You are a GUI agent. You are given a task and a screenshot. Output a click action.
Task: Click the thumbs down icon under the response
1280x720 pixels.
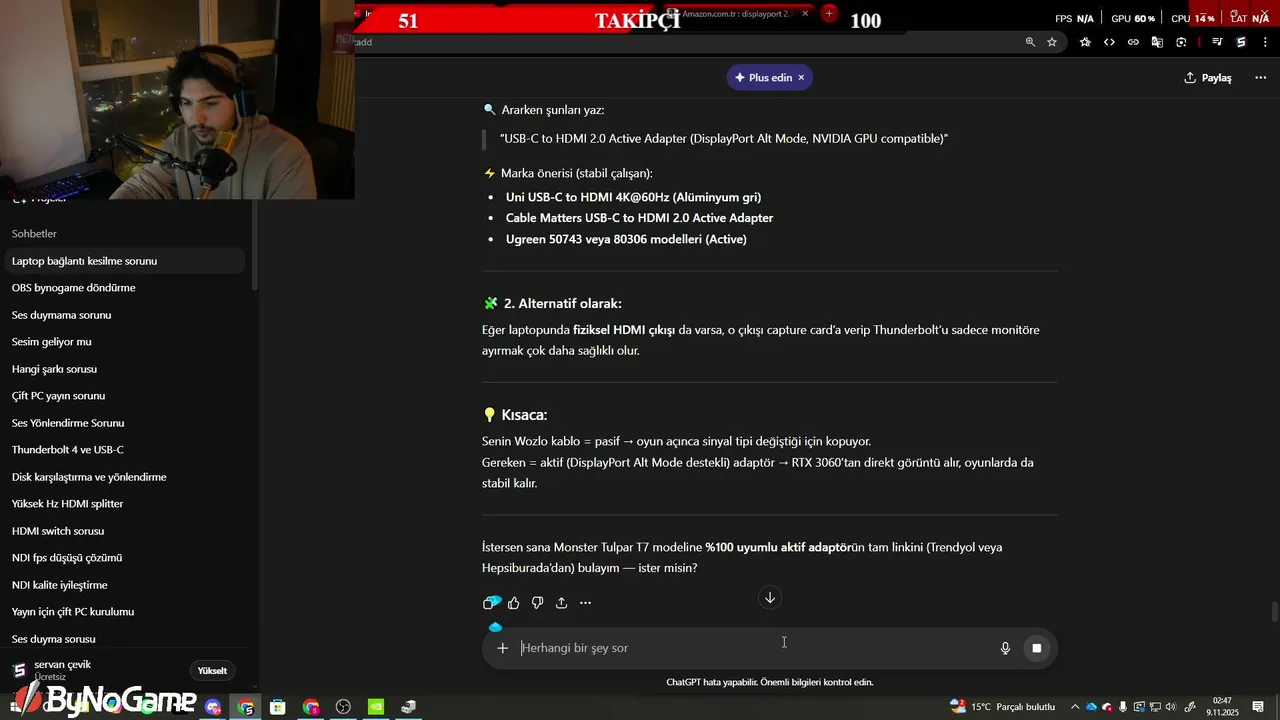[x=537, y=603]
